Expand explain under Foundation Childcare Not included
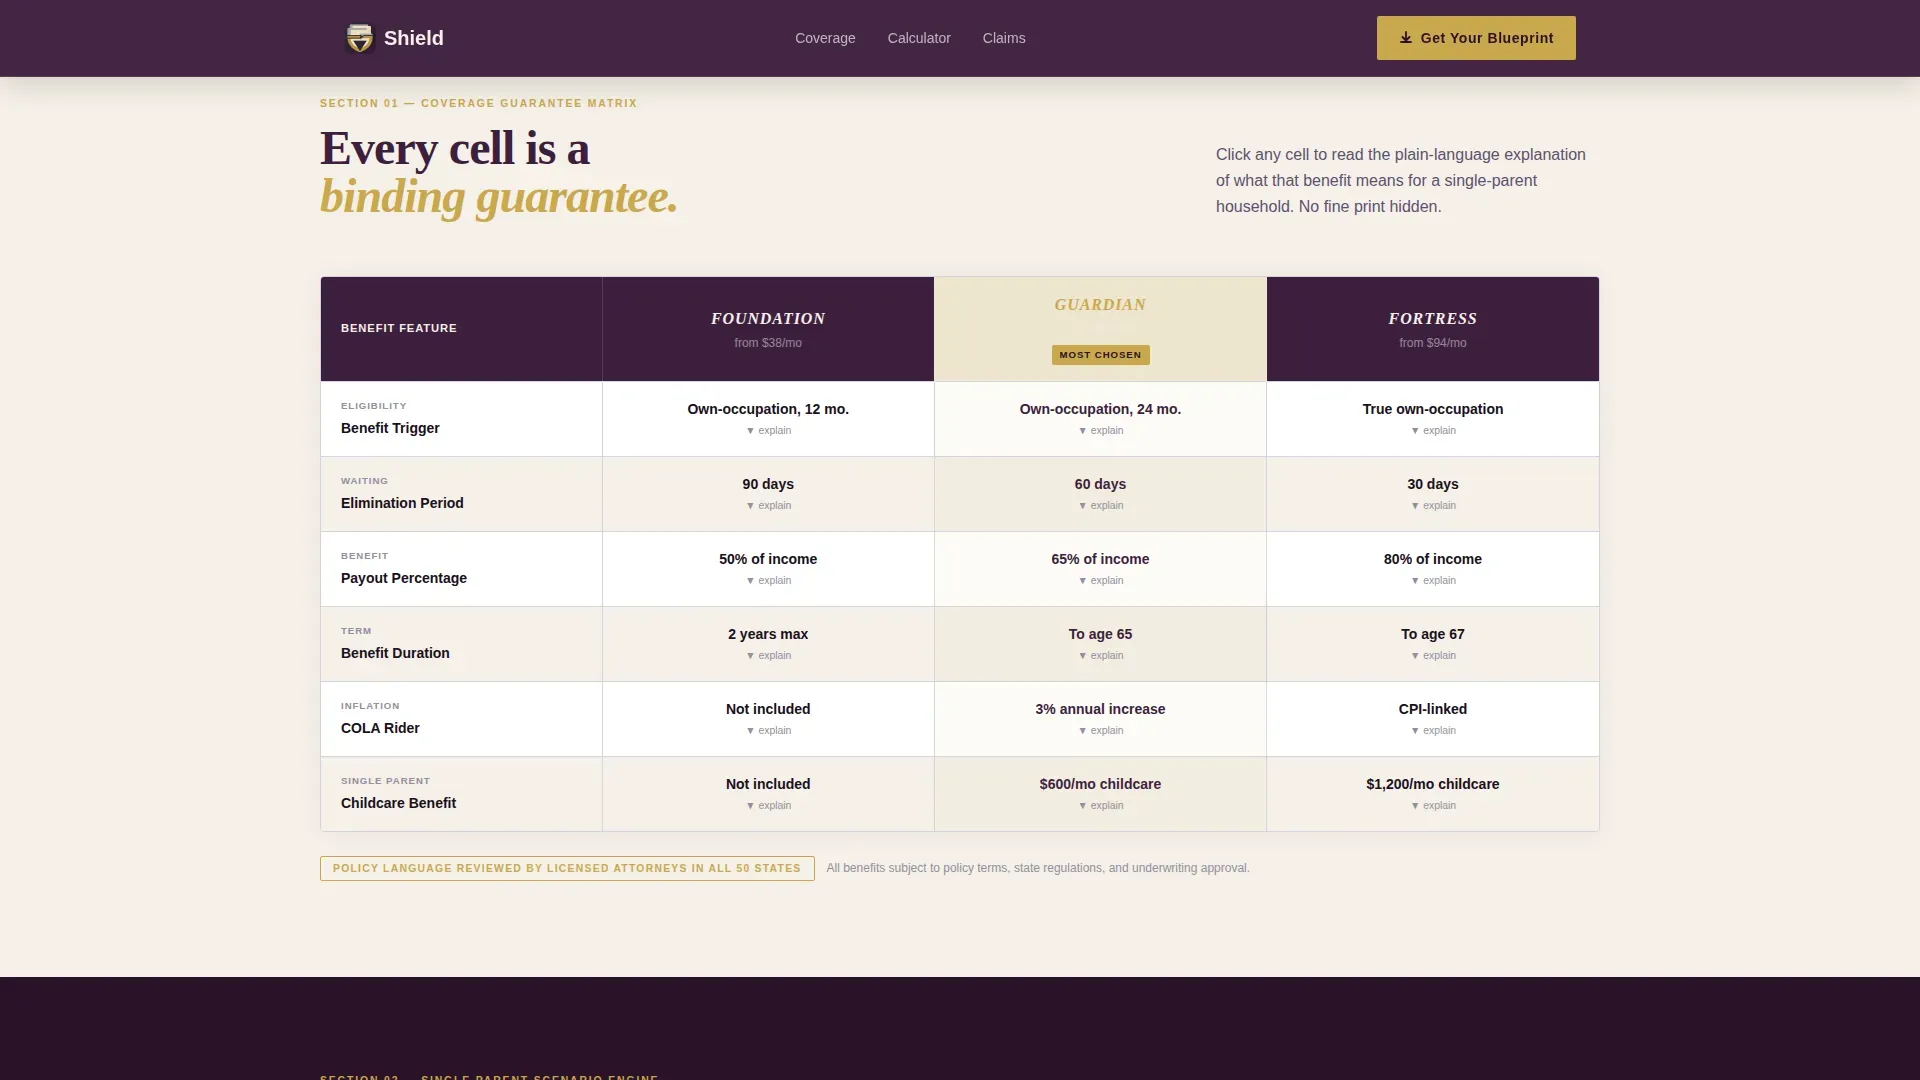Image resolution: width=1920 pixels, height=1080 pixels. tap(768, 806)
